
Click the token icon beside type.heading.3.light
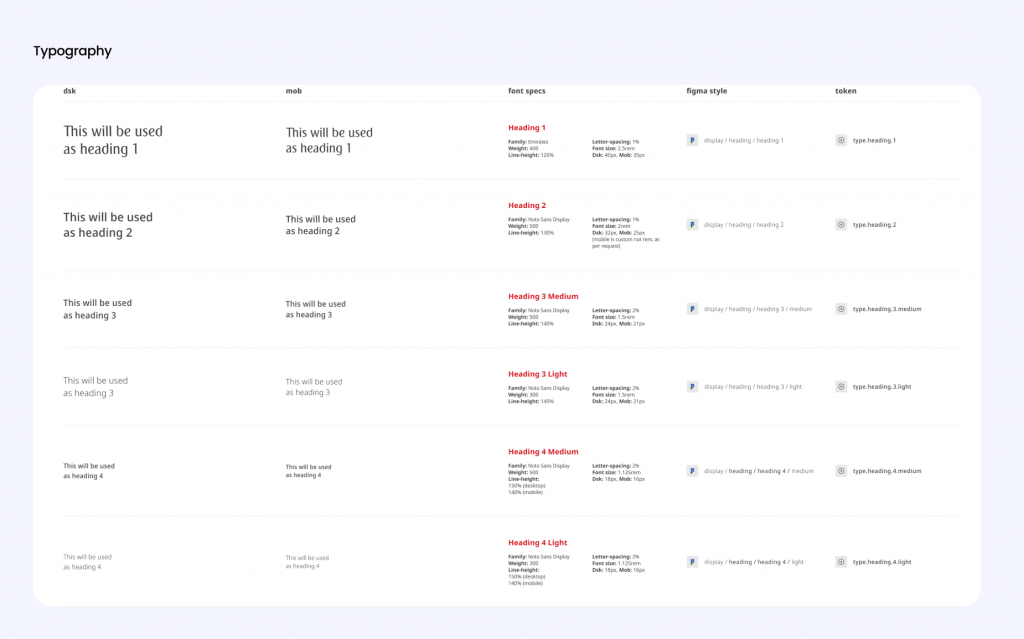tap(841, 386)
